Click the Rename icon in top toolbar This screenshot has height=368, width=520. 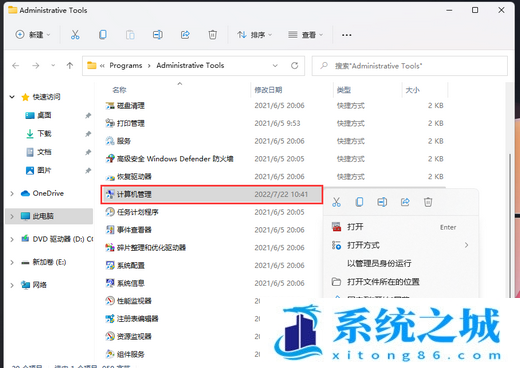click(158, 35)
